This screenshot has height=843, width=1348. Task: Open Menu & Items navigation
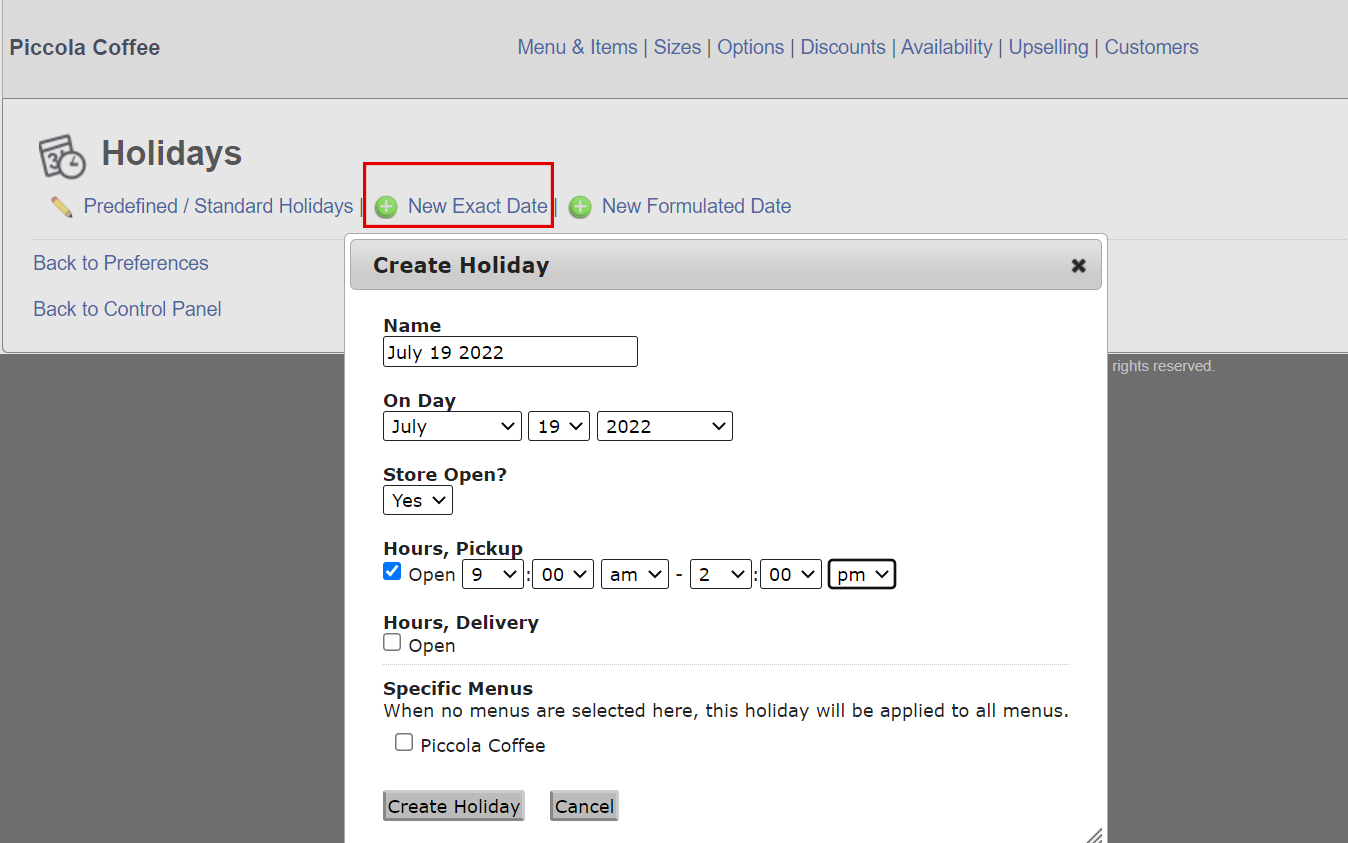(577, 47)
